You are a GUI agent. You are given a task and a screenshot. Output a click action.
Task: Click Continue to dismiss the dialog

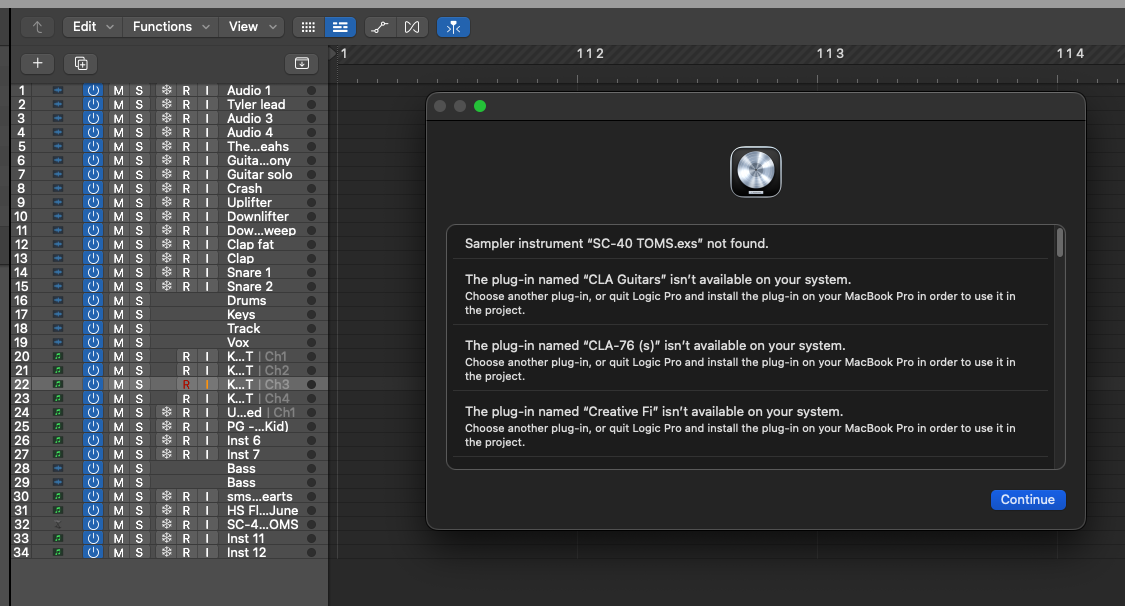[1028, 500]
